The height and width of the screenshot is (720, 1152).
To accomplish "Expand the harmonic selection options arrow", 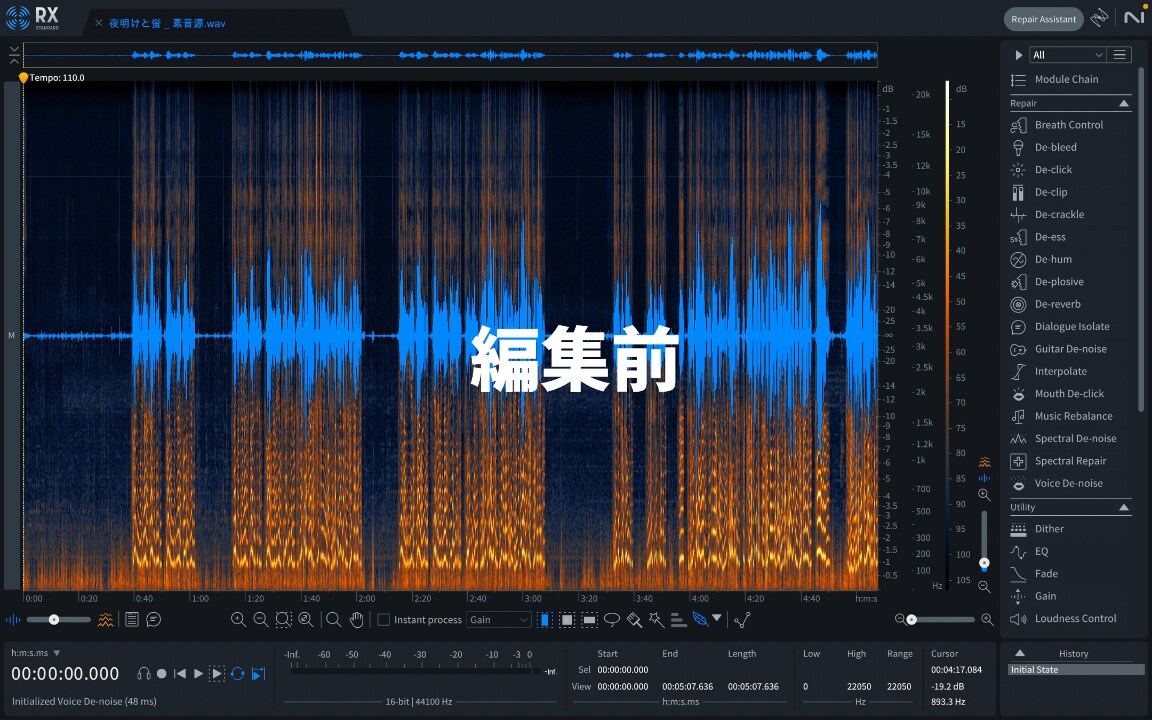I will click(717, 619).
